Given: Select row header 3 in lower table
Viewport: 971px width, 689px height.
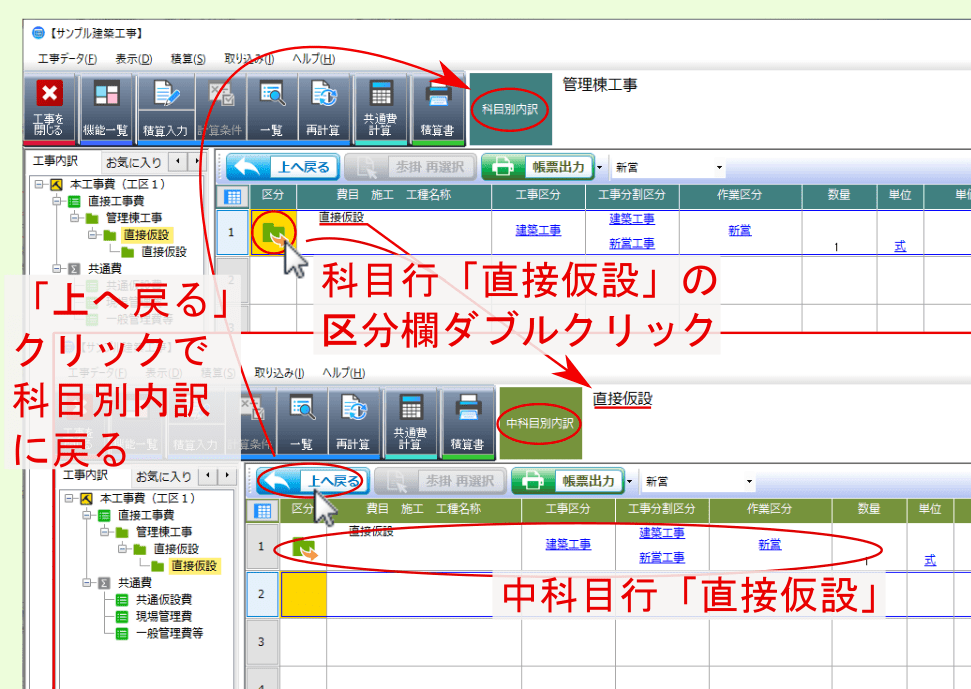Looking at the screenshot, I should coord(261,642).
